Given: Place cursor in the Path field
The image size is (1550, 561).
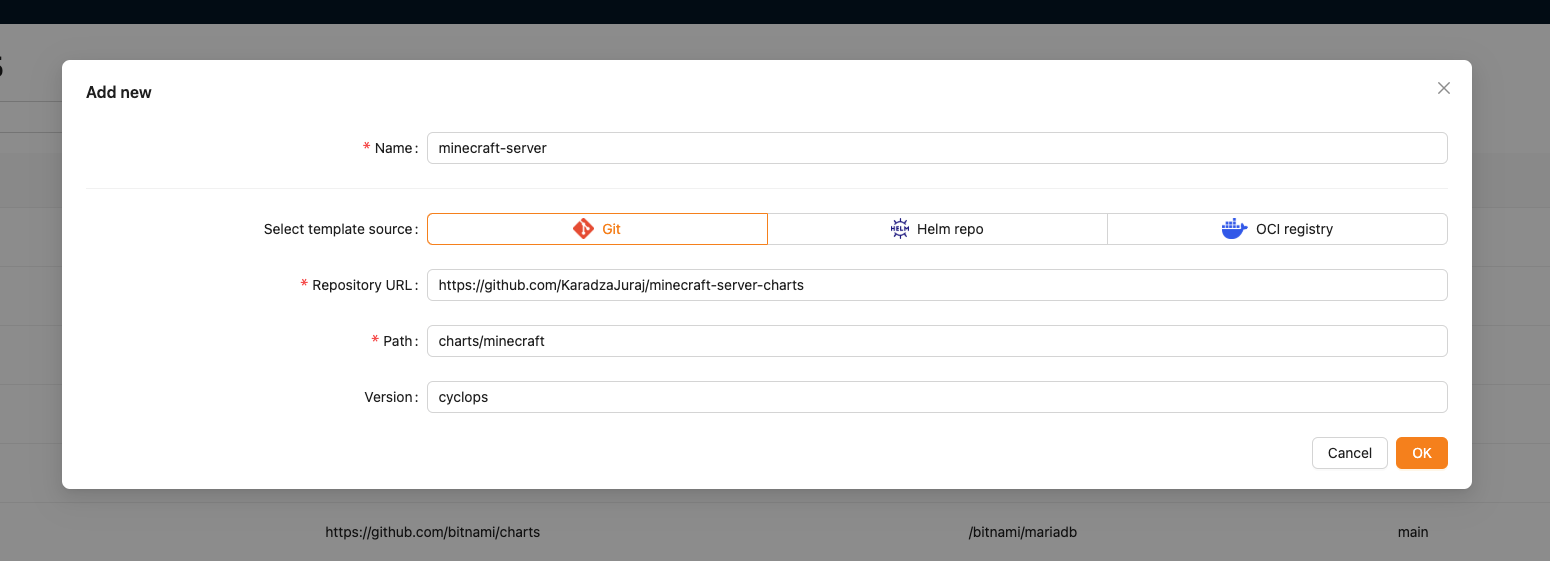Looking at the screenshot, I should 937,341.
